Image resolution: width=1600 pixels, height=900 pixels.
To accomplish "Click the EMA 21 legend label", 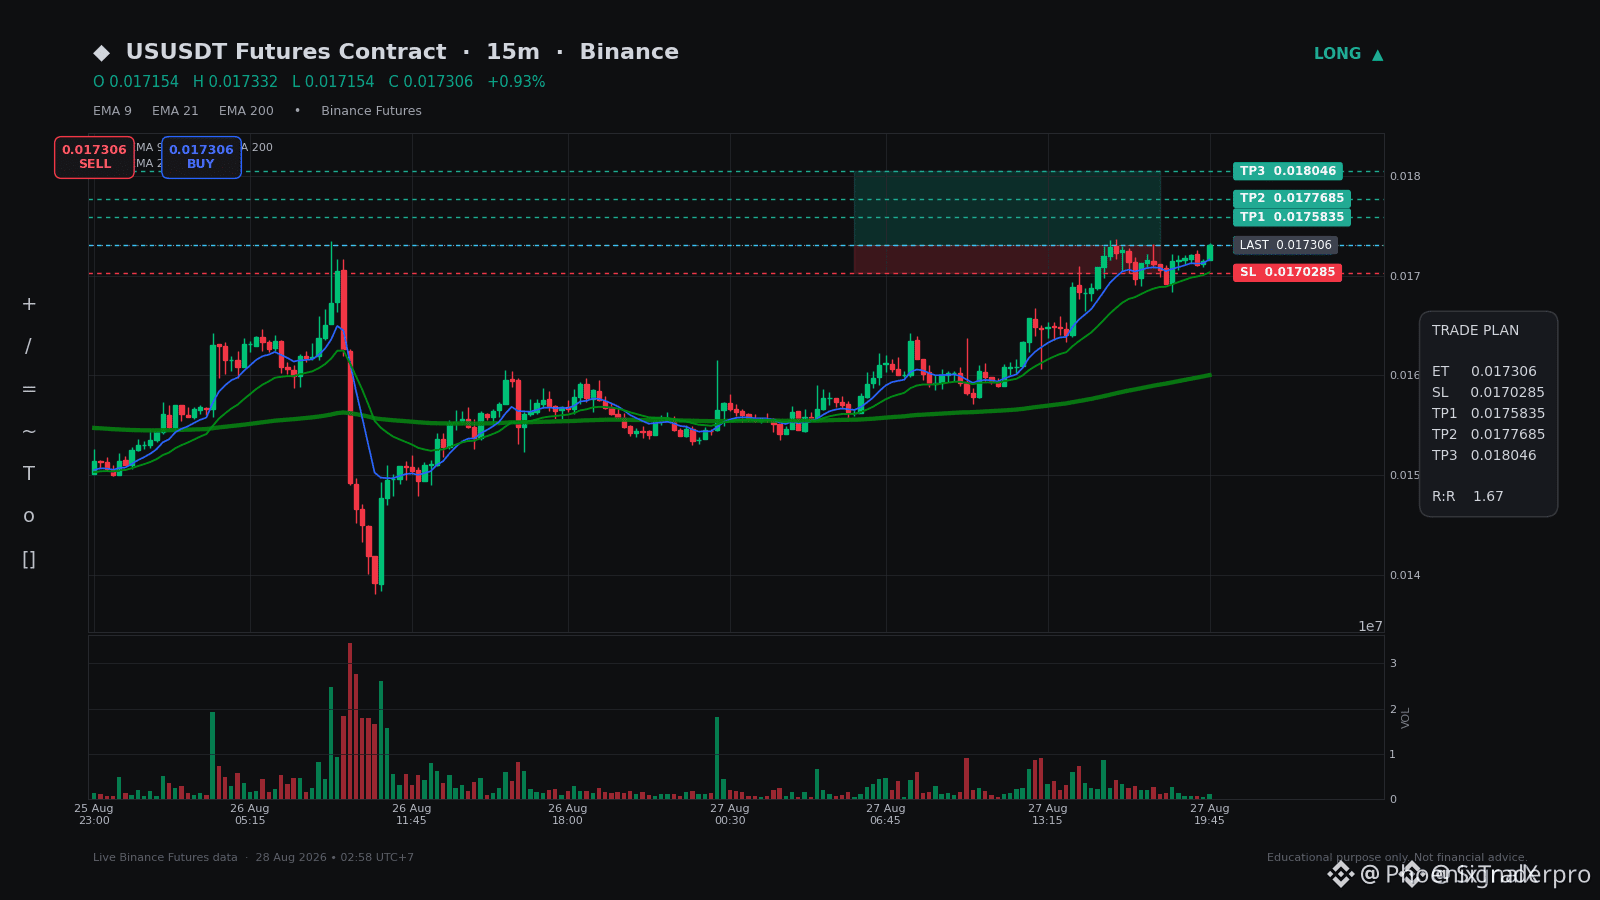I will pos(175,111).
